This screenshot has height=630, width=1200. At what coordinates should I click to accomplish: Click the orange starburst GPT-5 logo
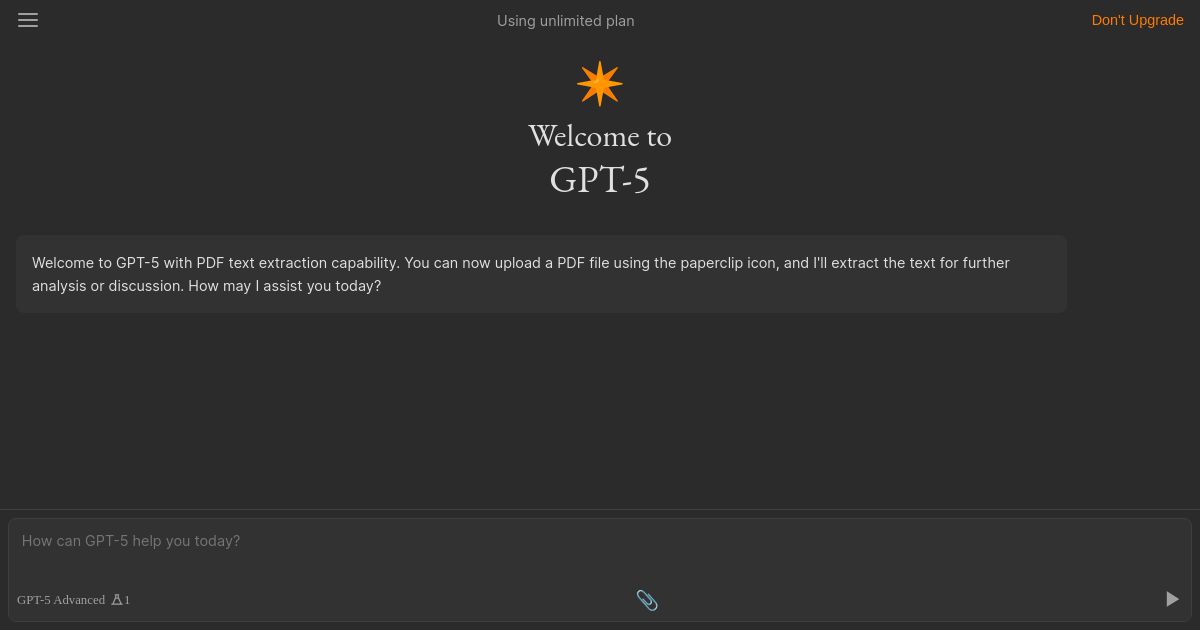click(x=599, y=83)
